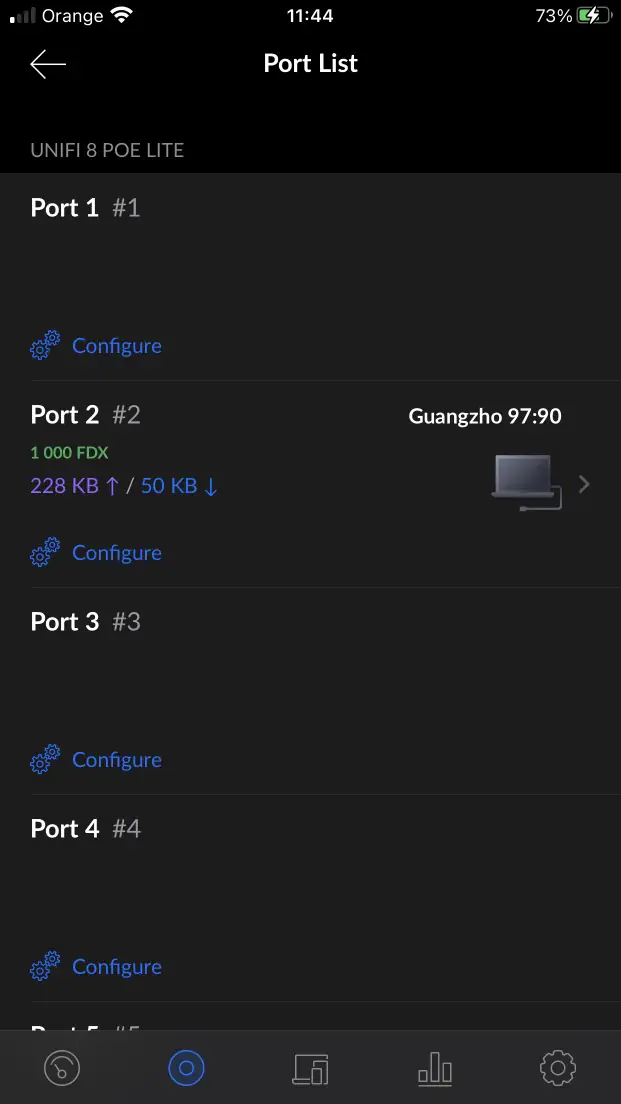Open the statistics bar chart tab

tap(435, 1069)
